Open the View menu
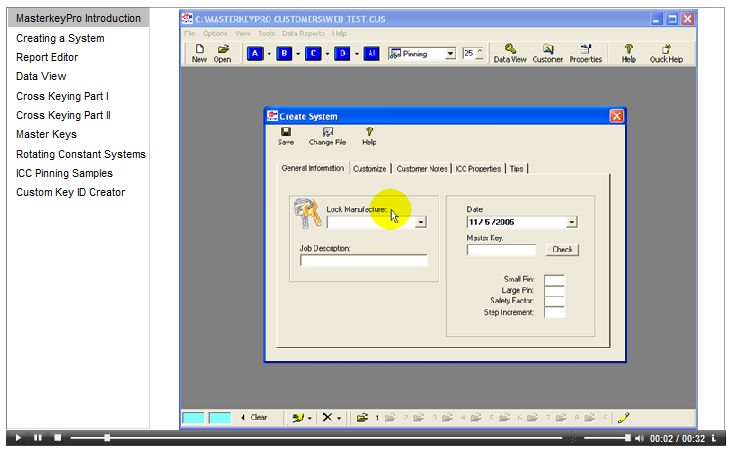Screen dimensions: 733x449 243,34
